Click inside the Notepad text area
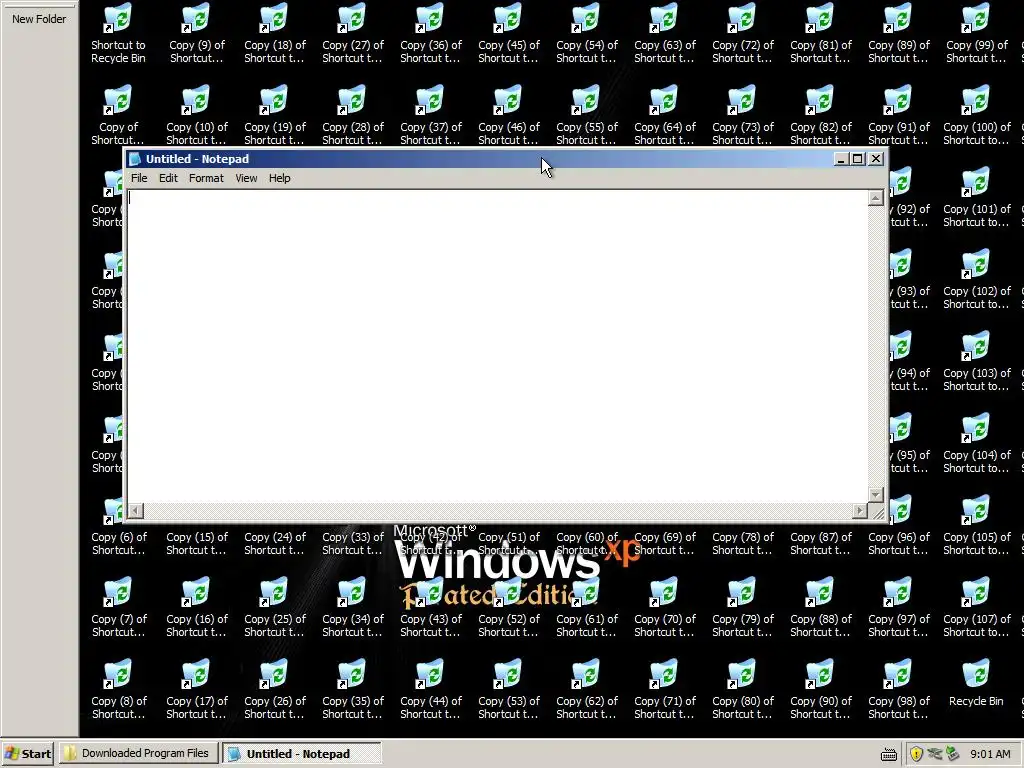The height and width of the screenshot is (768, 1024). click(x=498, y=346)
